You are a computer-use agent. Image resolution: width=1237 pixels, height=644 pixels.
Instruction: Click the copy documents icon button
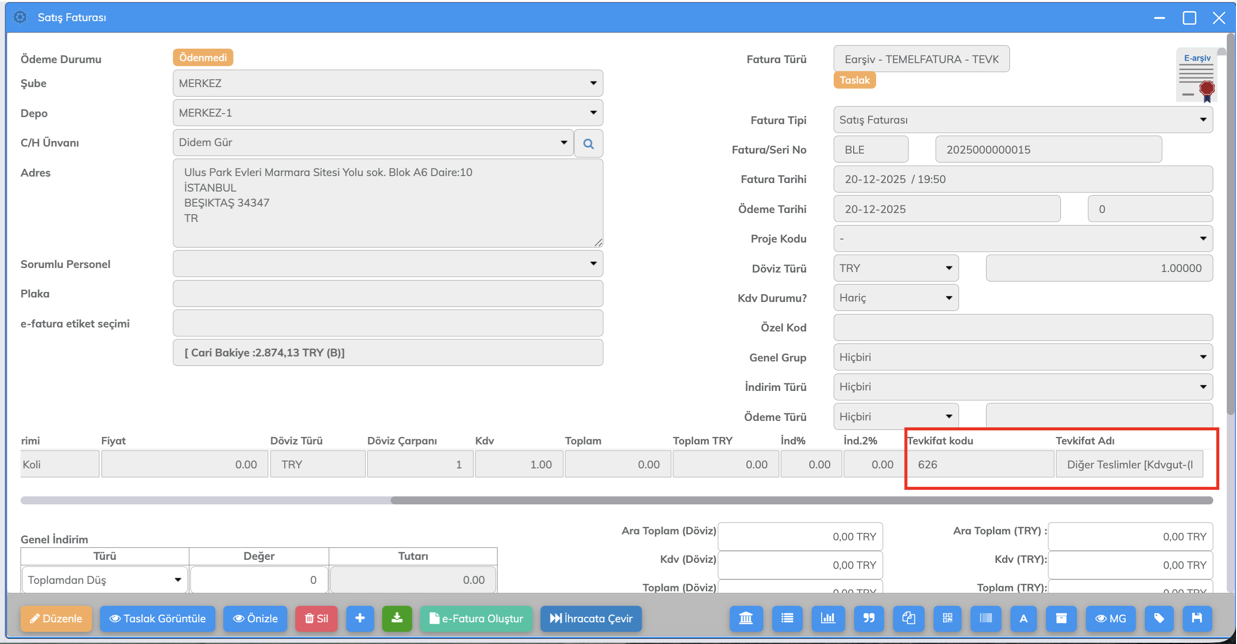(x=908, y=619)
